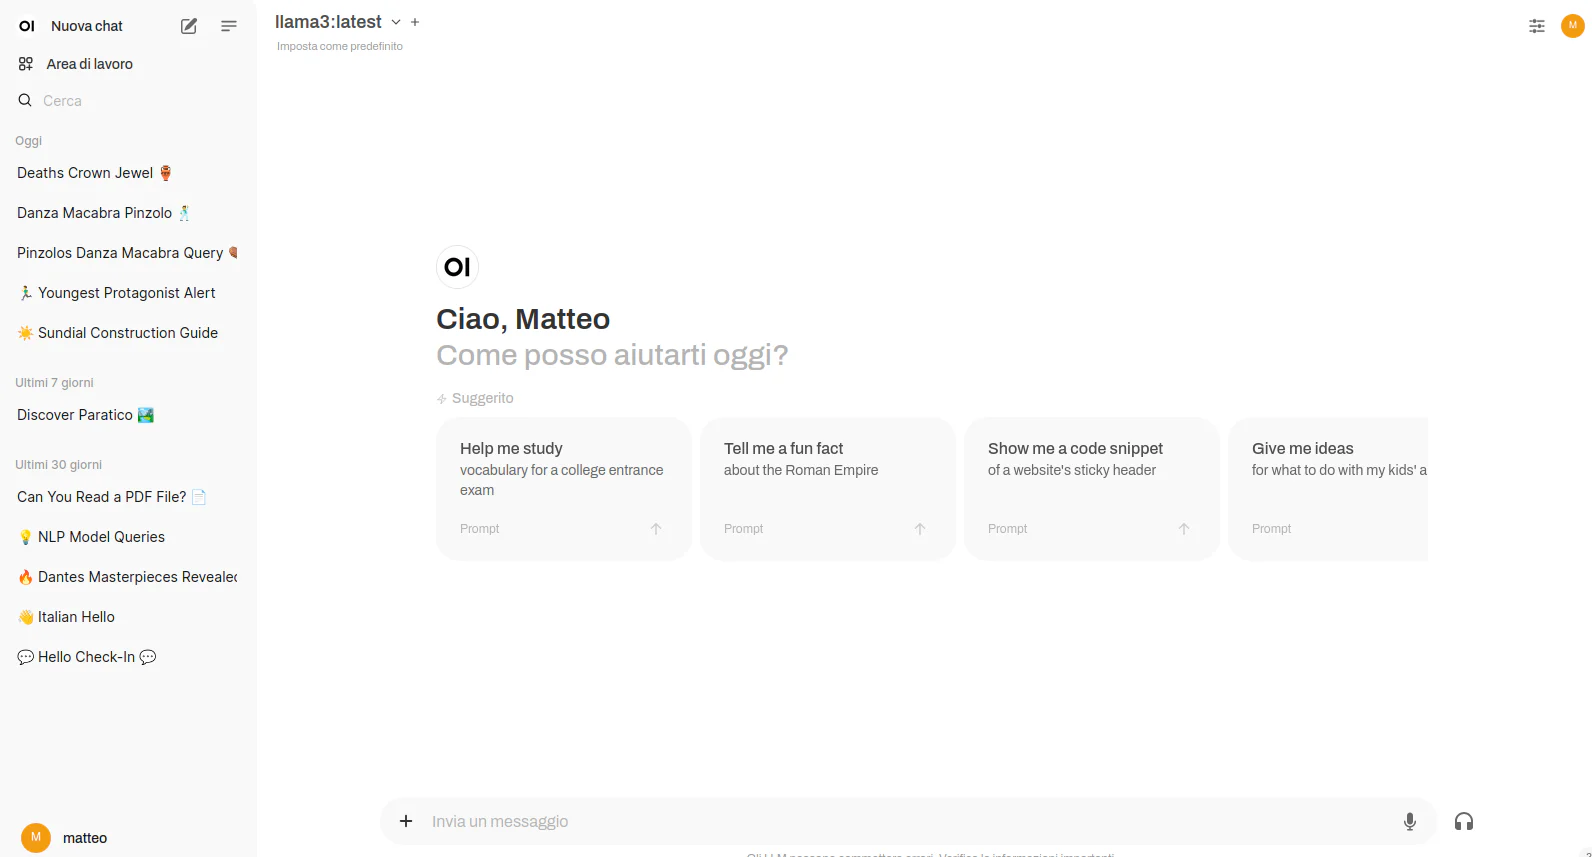Choose the code snippet sticky header suggestion
This screenshot has width=1592, height=857.
(1092, 488)
